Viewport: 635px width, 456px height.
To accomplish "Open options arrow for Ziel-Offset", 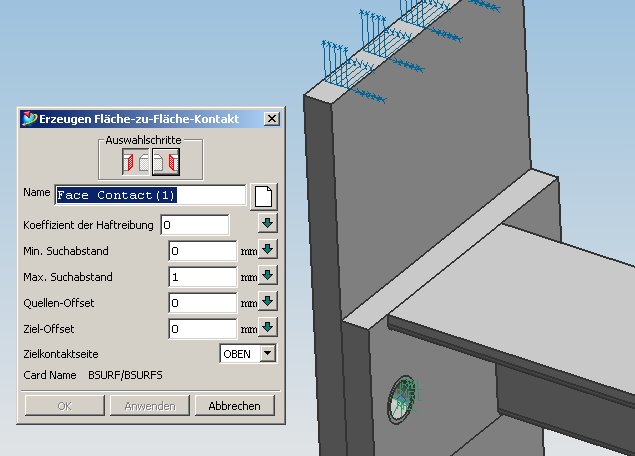I will tap(268, 327).
